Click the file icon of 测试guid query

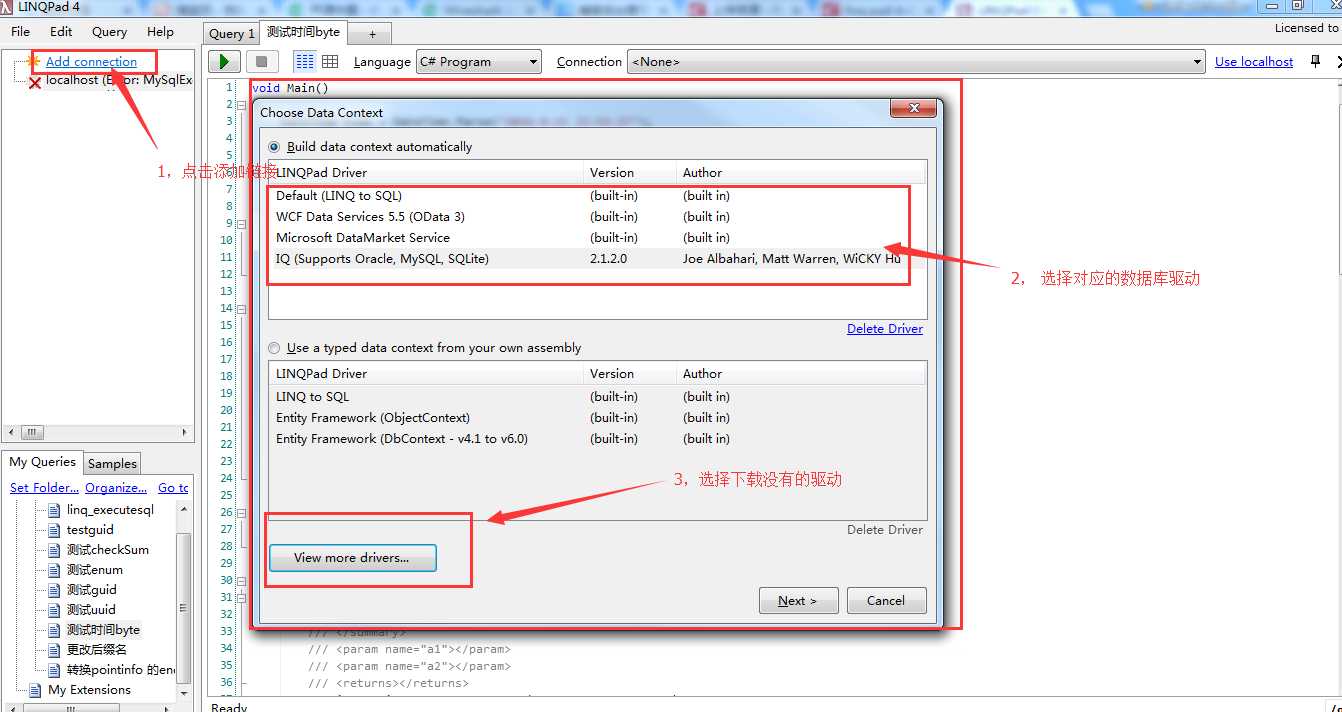click(55, 590)
